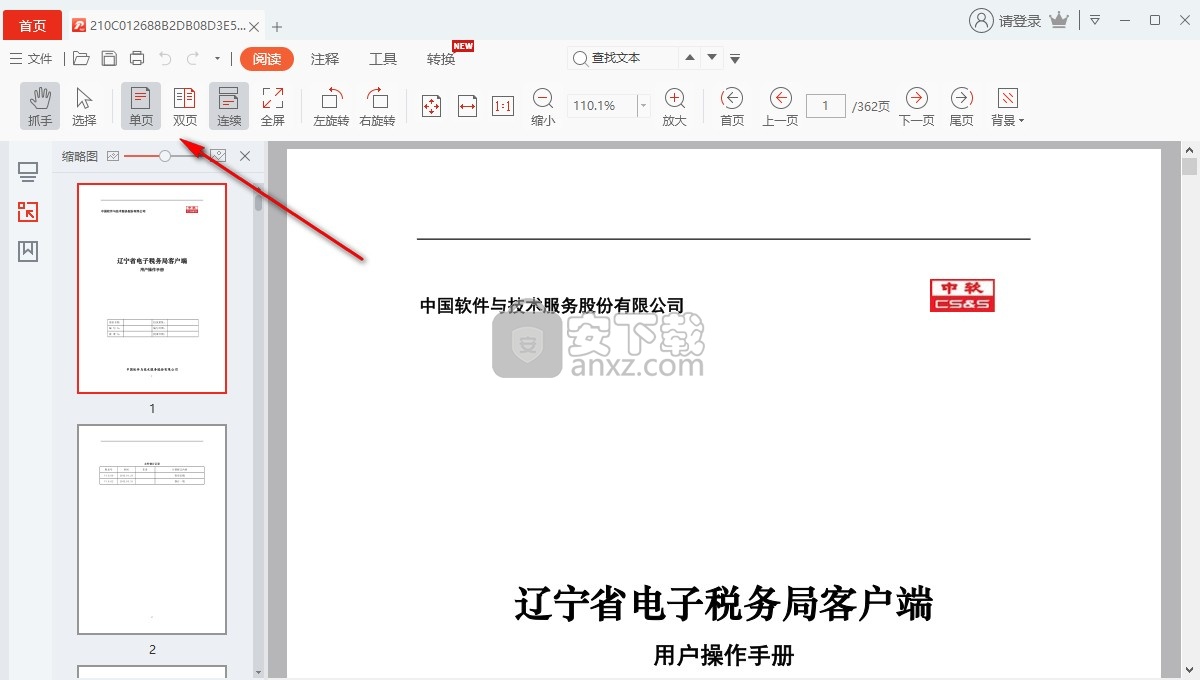Switch to single page (单页) view
This screenshot has width=1200, height=680.
141,106
